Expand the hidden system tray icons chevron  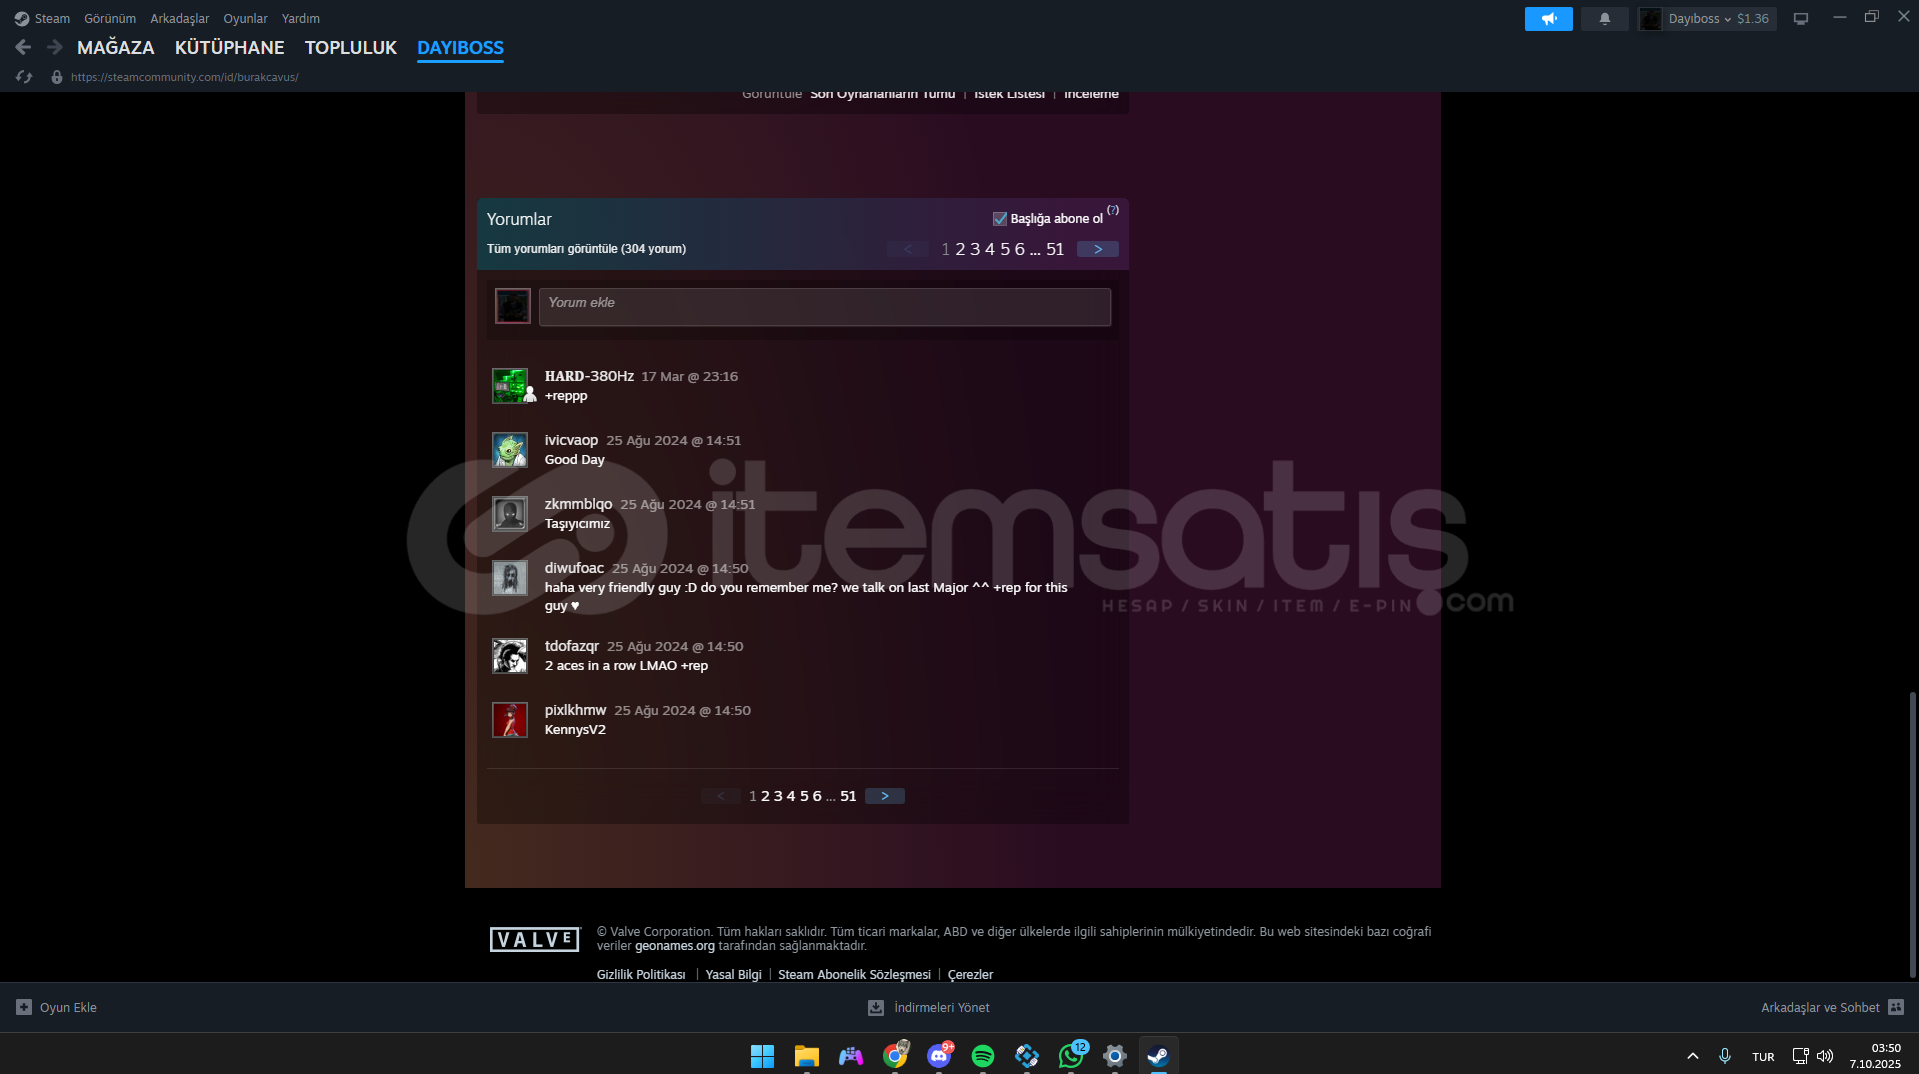click(x=1692, y=1056)
